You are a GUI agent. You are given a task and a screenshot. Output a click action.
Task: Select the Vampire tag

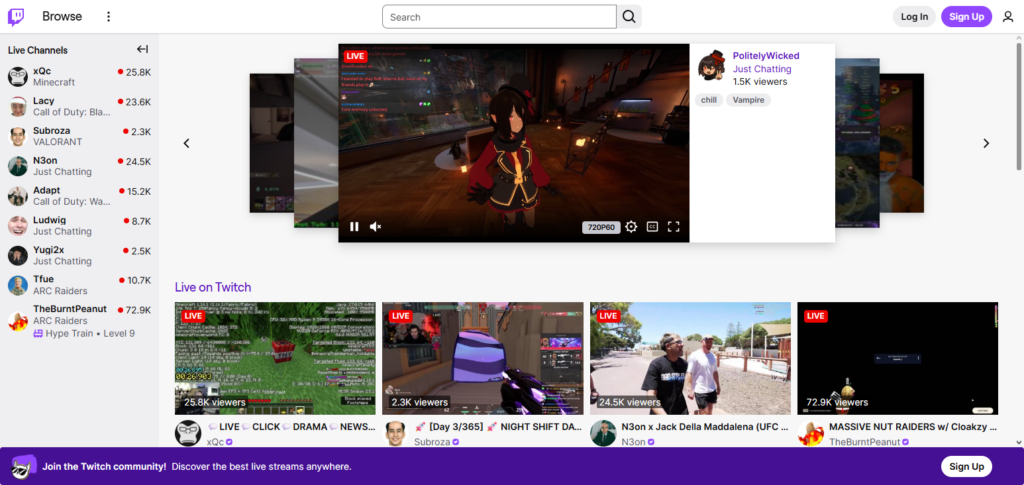[x=748, y=100]
